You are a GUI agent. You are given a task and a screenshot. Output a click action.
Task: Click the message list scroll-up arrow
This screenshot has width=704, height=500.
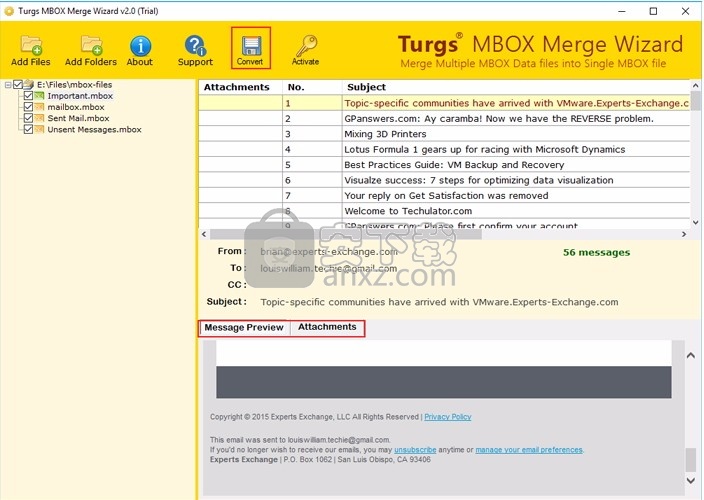[x=695, y=85]
